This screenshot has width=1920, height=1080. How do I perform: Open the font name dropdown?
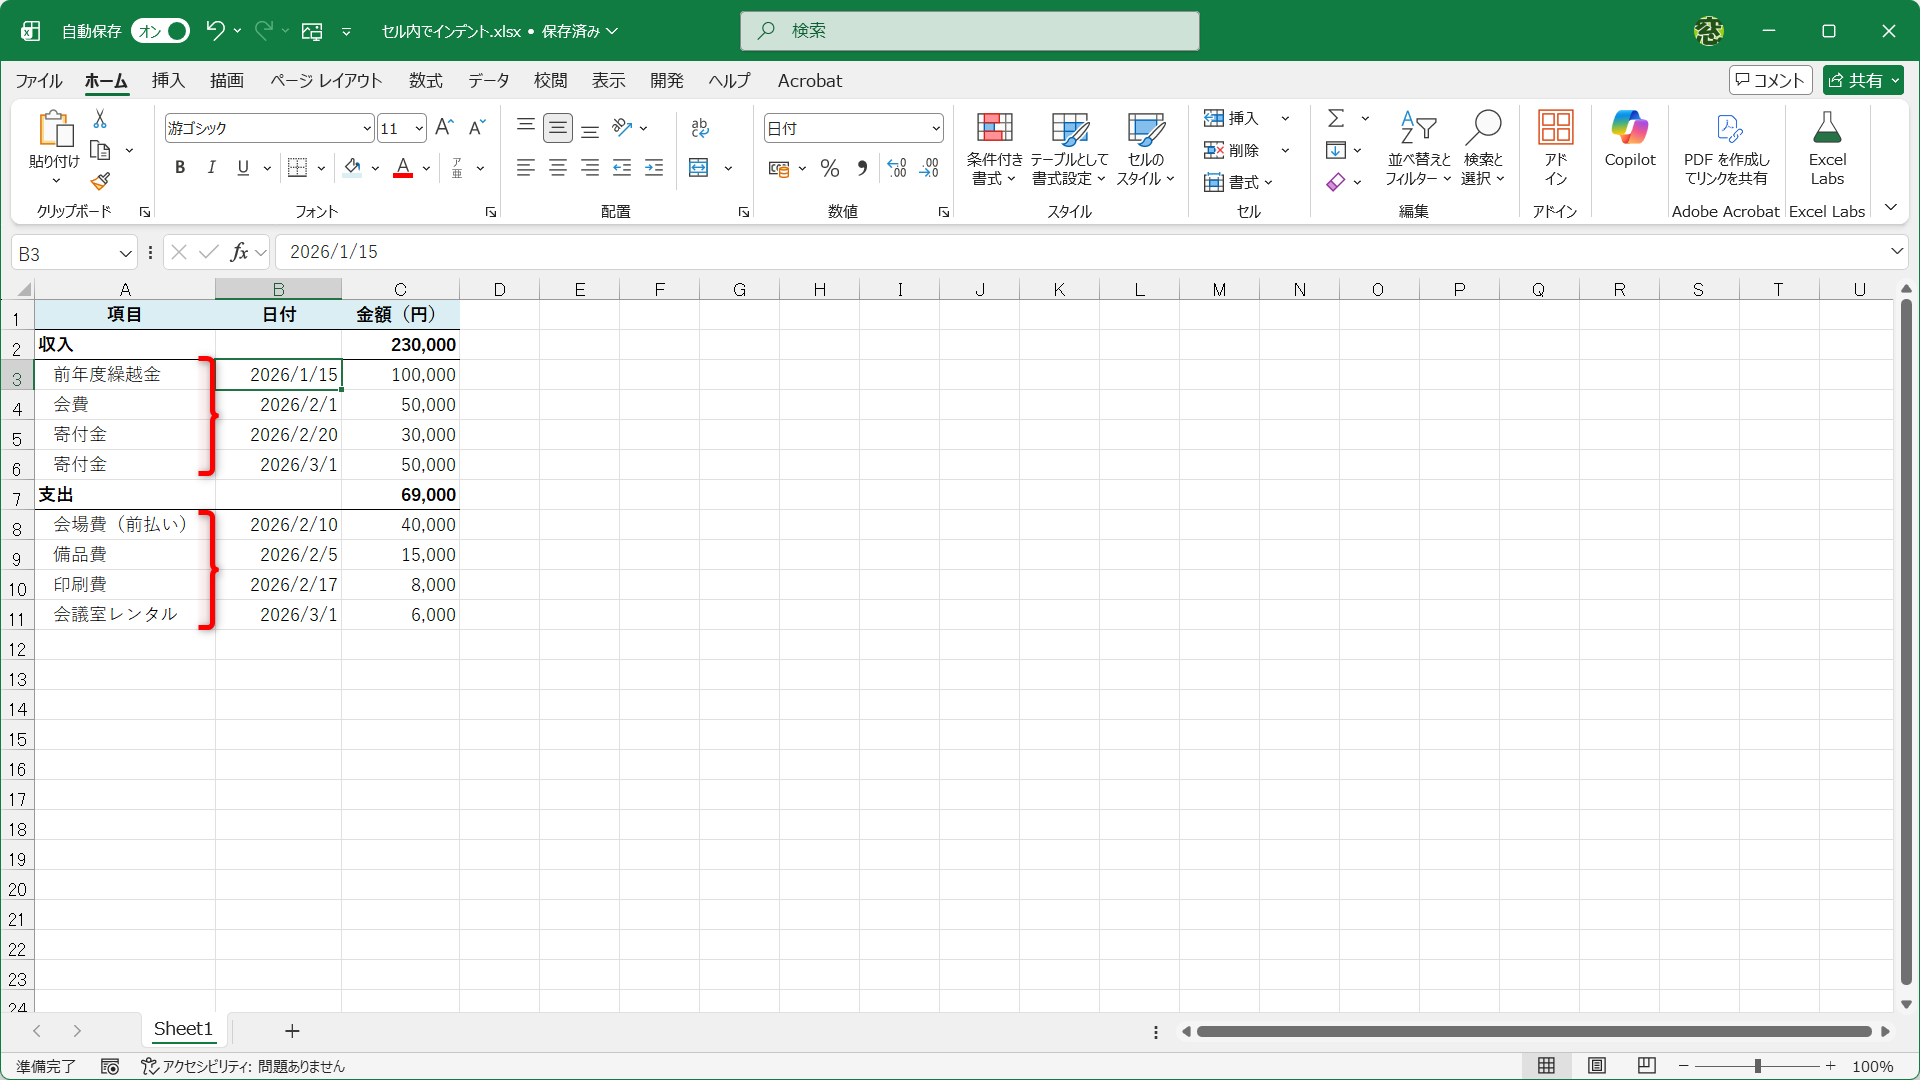(367, 128)
